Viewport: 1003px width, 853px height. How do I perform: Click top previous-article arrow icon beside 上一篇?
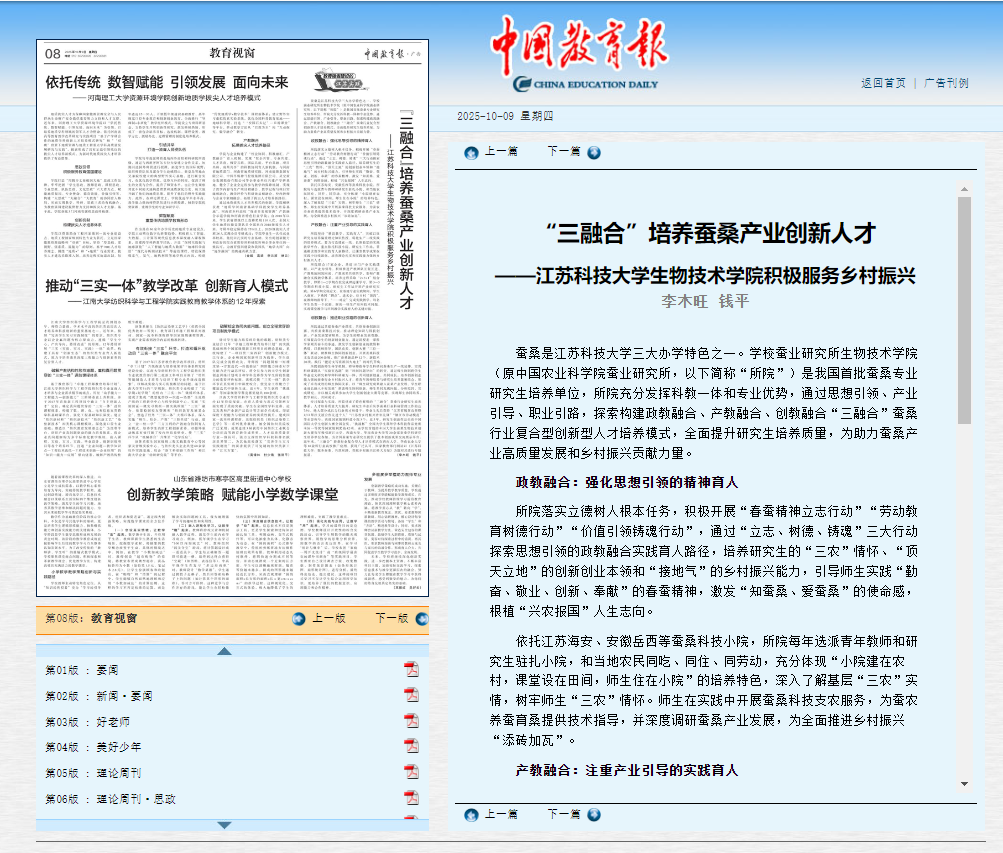[470, 152]
